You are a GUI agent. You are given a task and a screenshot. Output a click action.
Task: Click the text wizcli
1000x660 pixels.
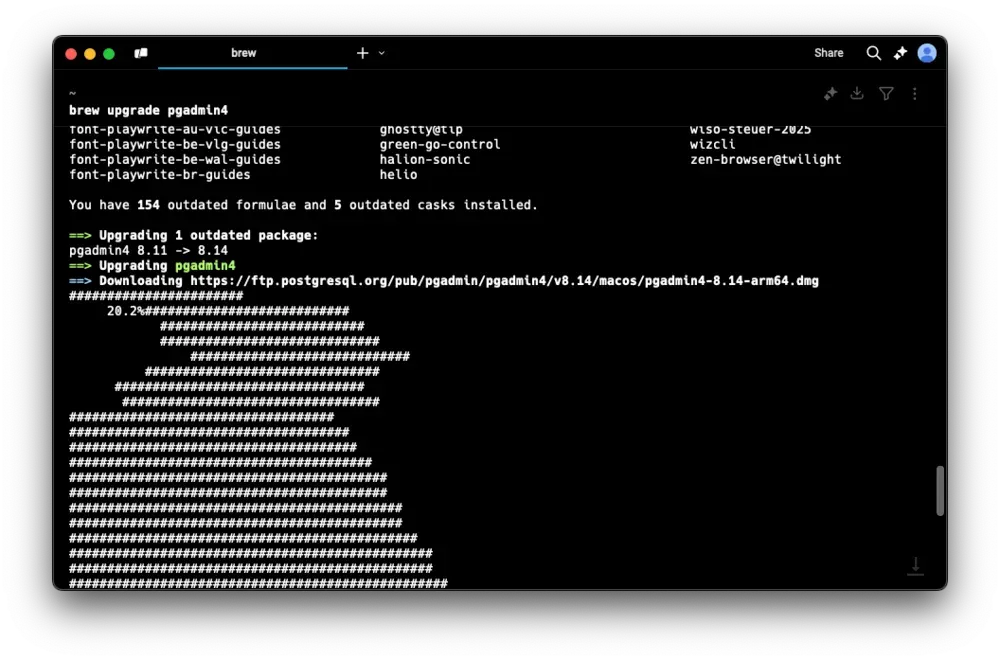coord(712,144)
